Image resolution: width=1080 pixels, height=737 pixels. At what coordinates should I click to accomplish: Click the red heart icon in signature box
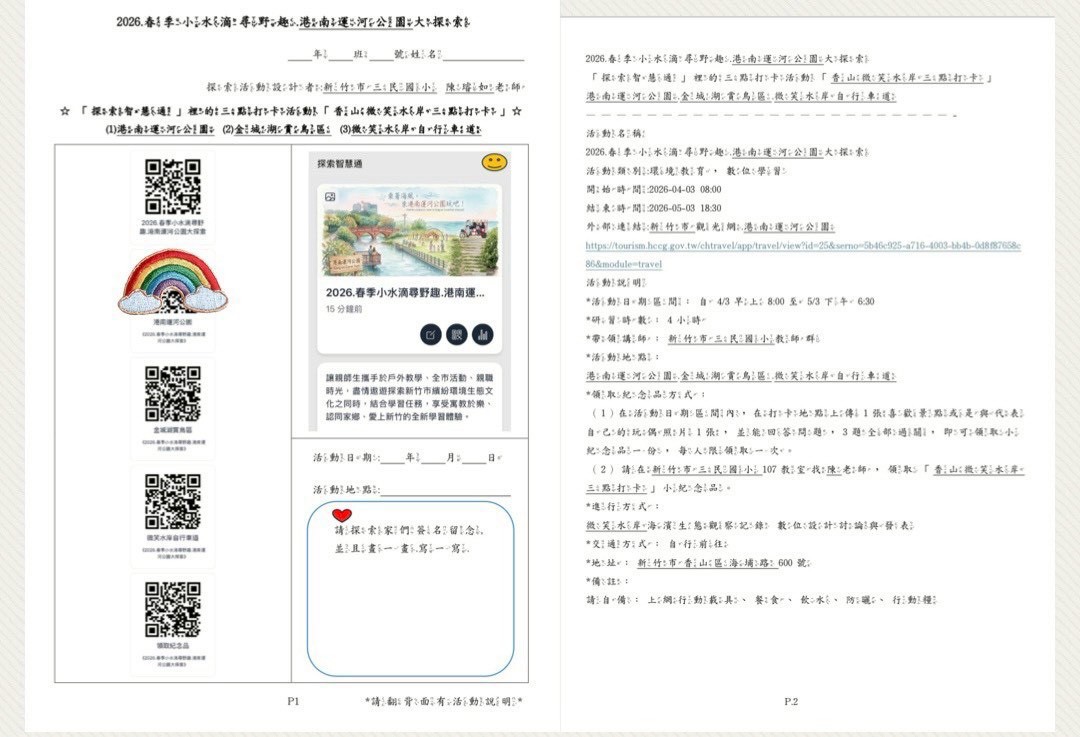(x=342, y=514)
